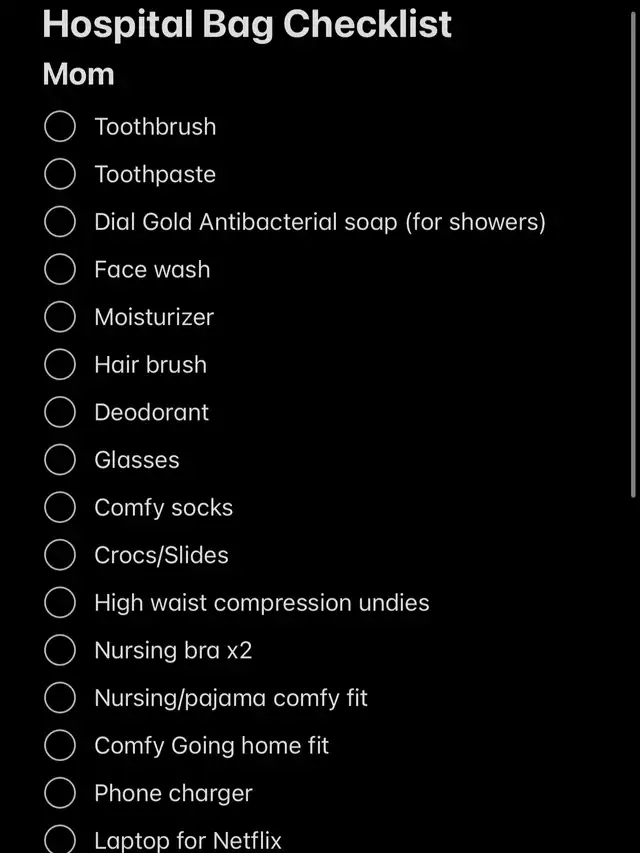The width and height of the screenshot is (640, 853).
Task: Place cursor in the Mom heading
Action: pos(78,75)
